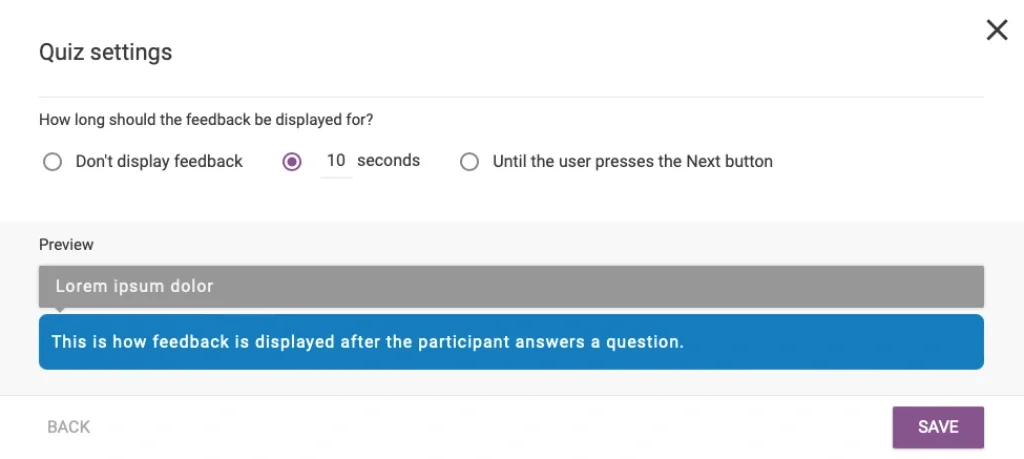The image size is (1024, 459).
Task: Click the "Preview" section label
Action: click(66, 244)
